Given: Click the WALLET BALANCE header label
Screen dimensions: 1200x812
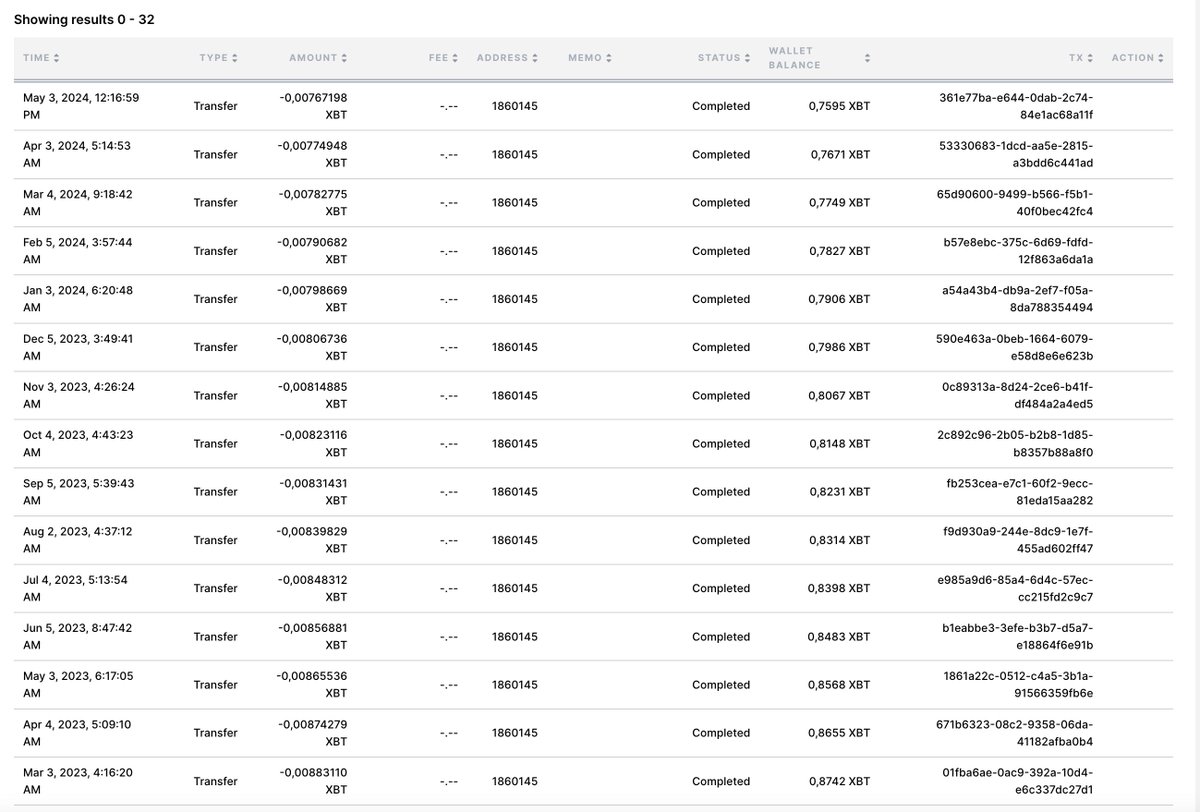Looking at the screenshot, I should click(x=795, y=58).
